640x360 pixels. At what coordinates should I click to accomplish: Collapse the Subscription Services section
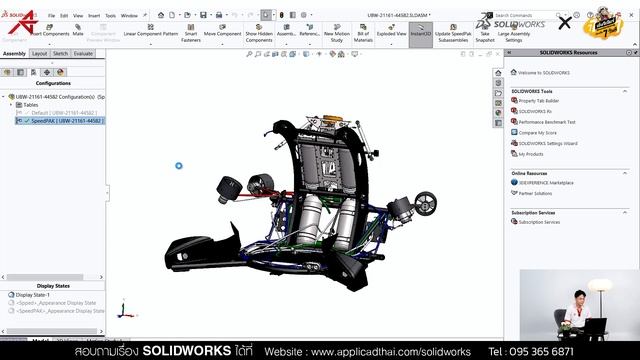pos(625,213)
